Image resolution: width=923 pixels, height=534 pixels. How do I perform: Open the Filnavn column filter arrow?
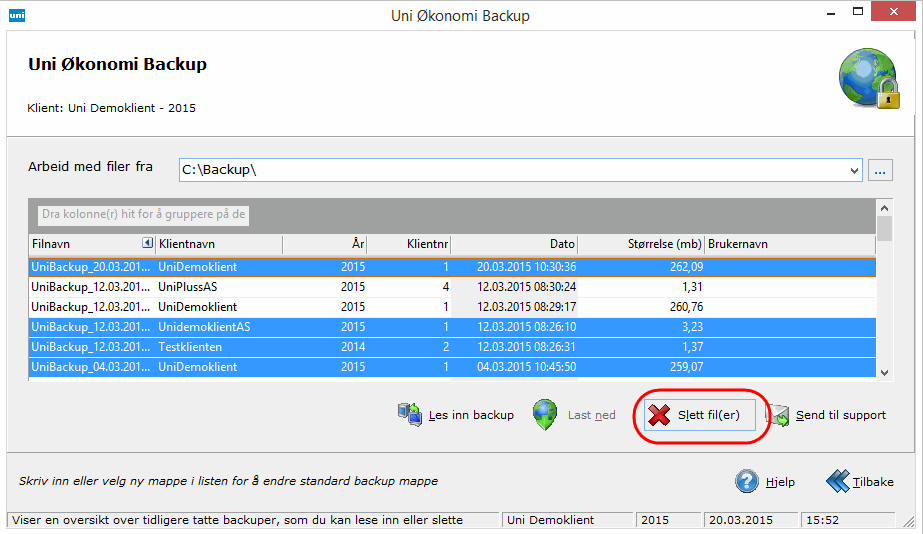pos(147,243)
